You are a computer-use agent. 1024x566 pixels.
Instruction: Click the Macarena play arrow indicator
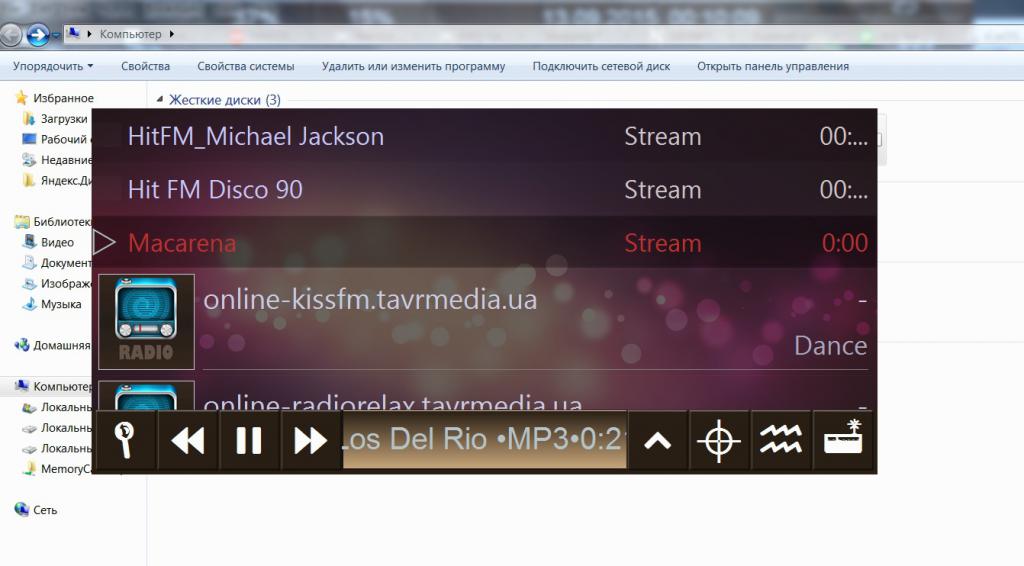(105, 243)
